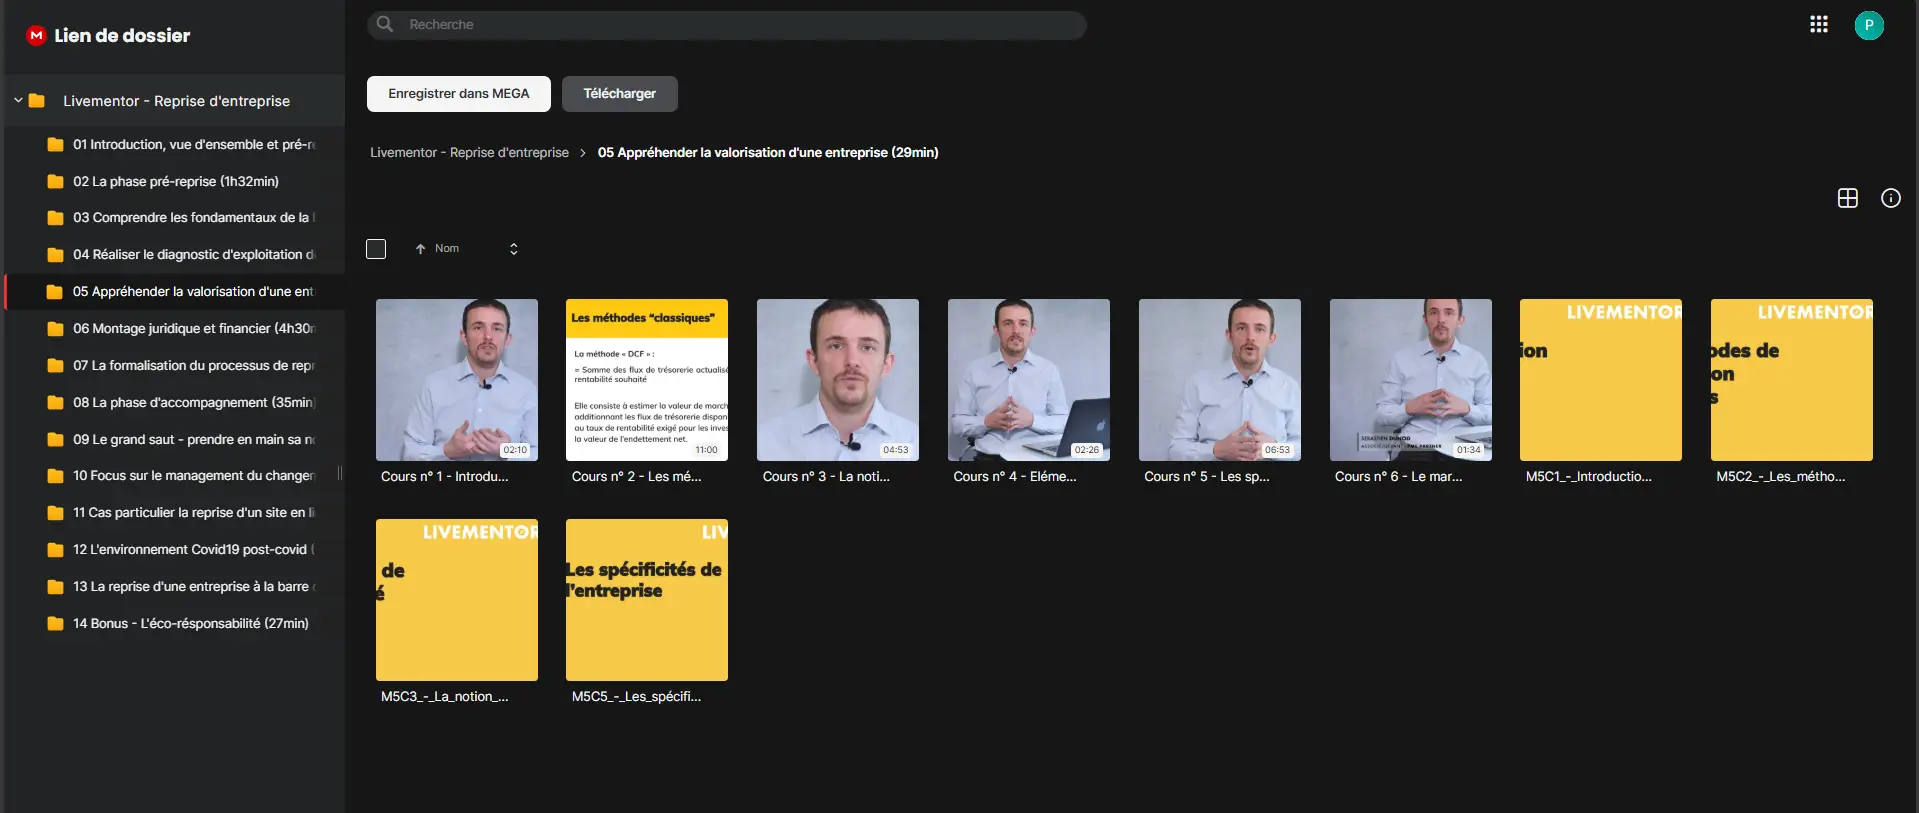
Task: Click file name Cours n° 3 - La noti...
Action: pyautogui.click(x=826, y=477)
